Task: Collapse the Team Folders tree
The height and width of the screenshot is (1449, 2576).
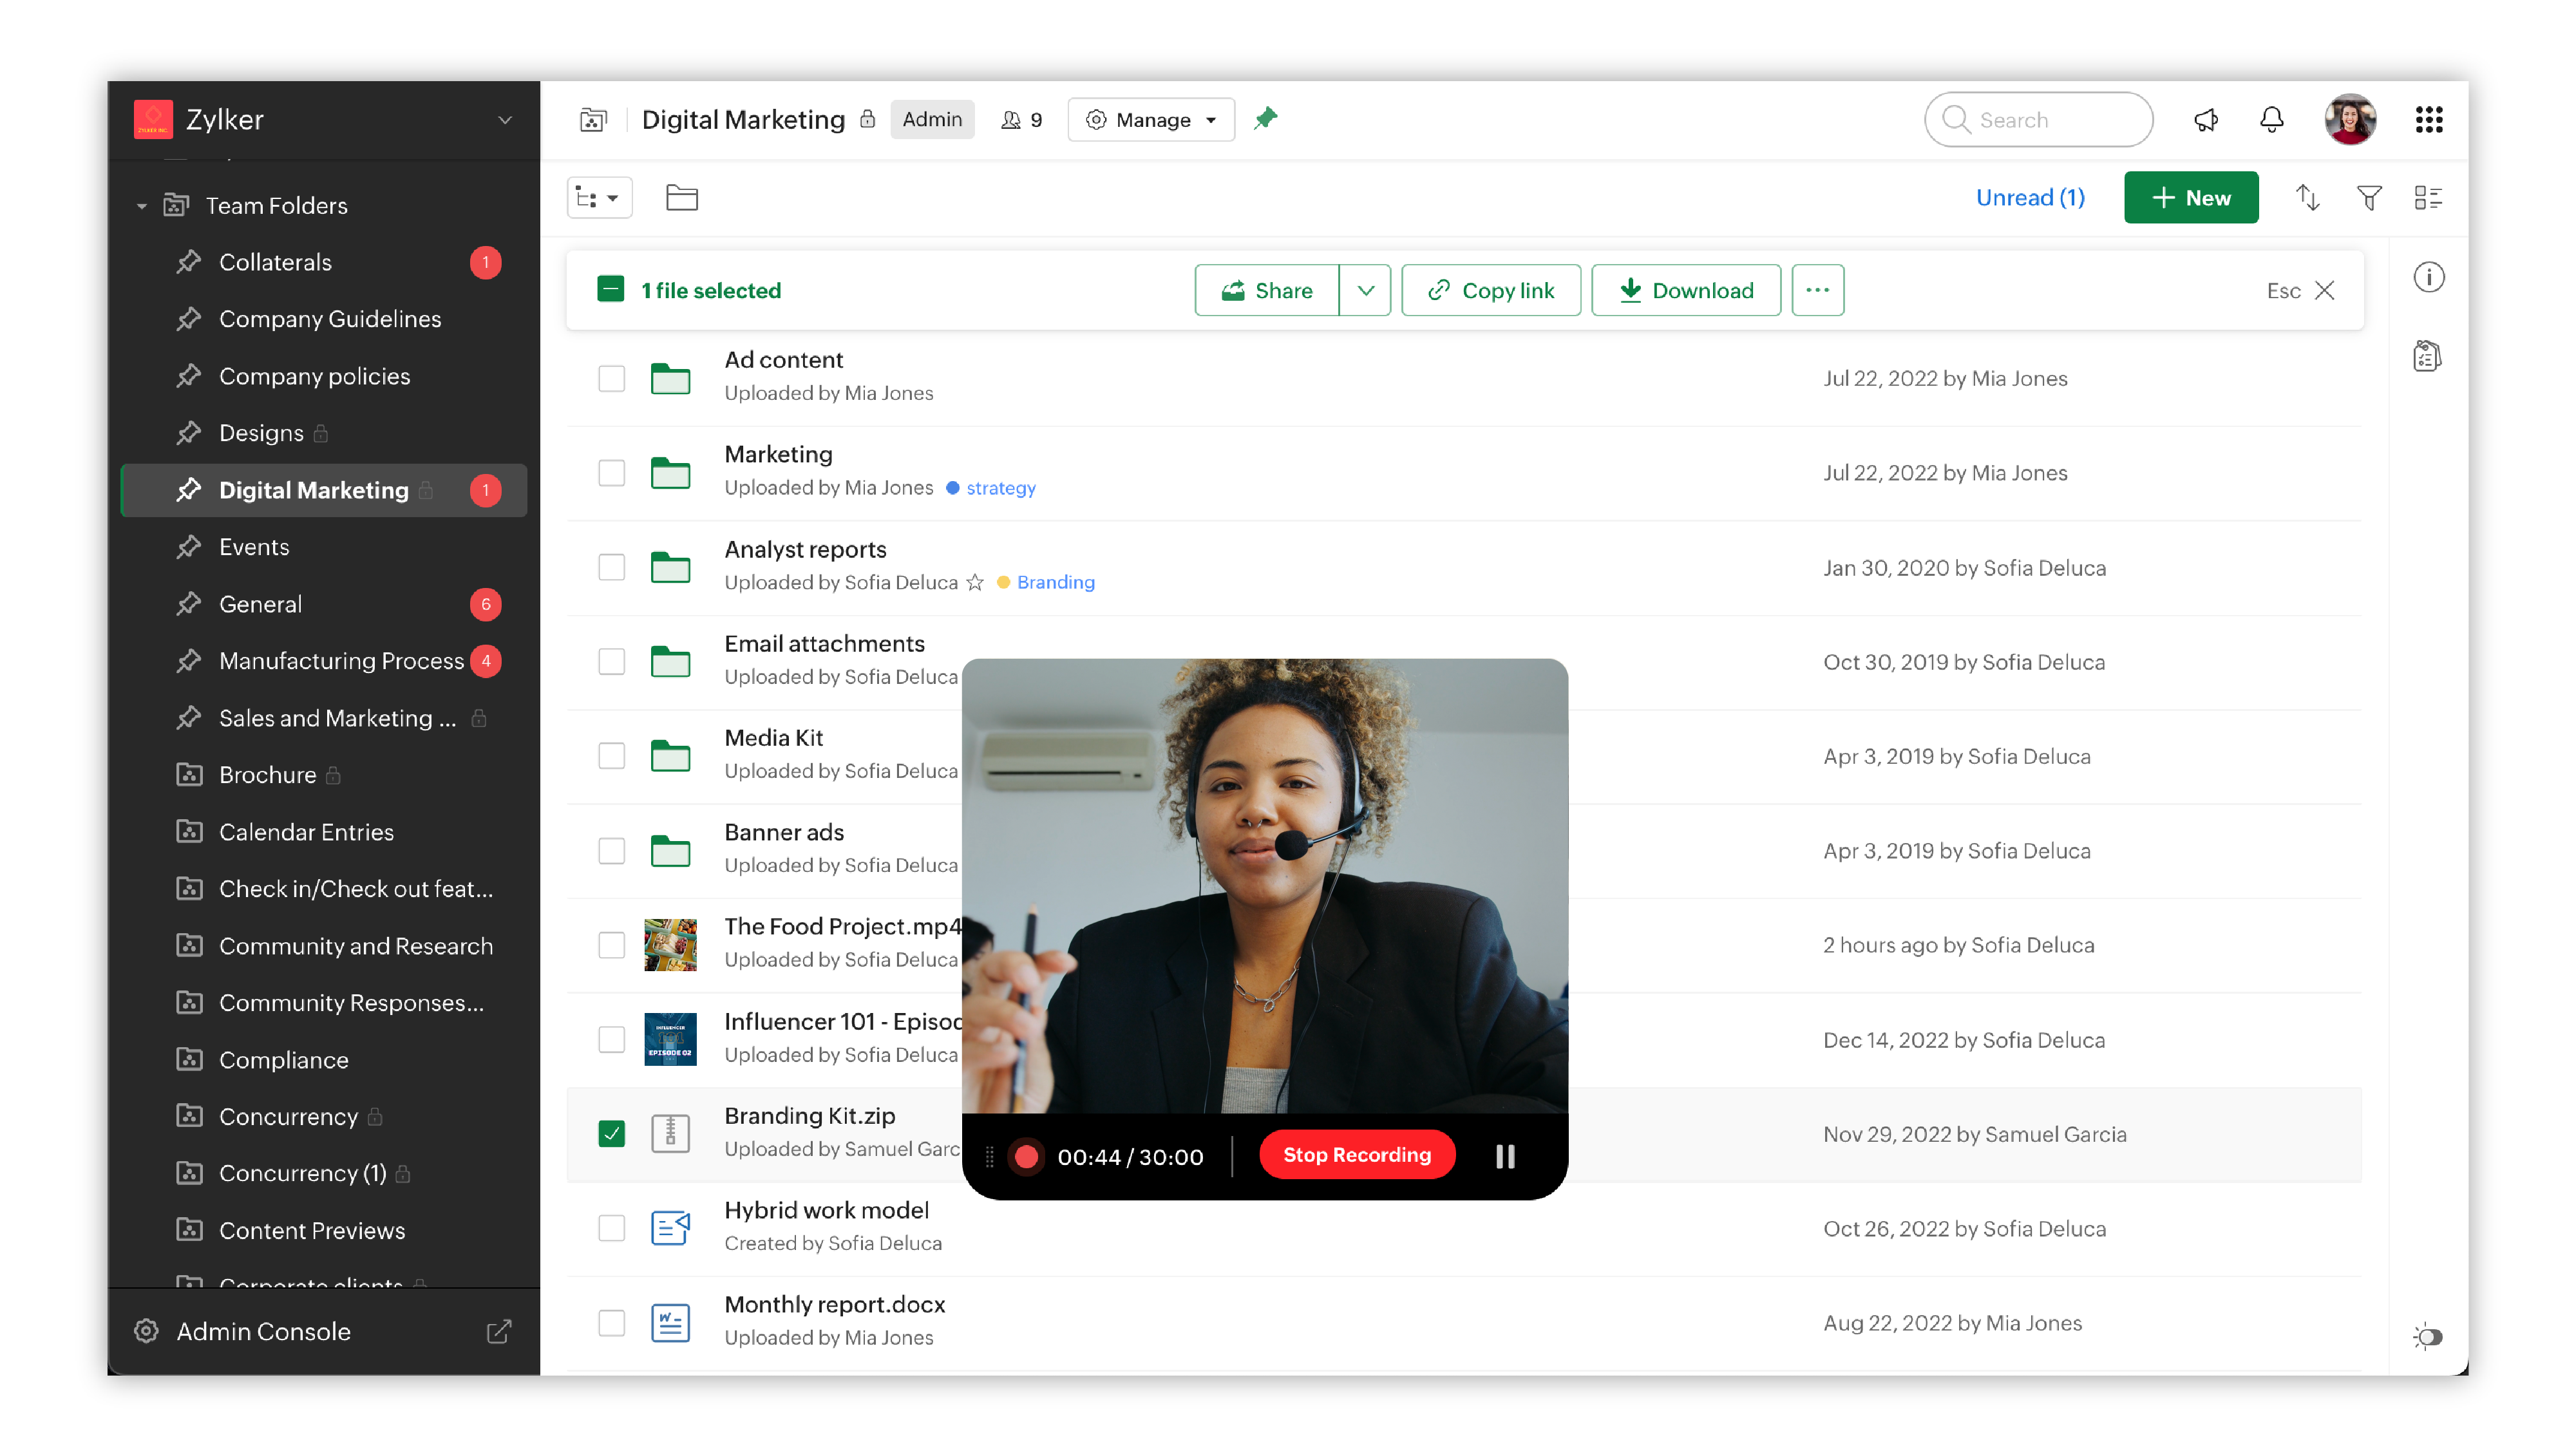Action: click(x=141, y=206)
